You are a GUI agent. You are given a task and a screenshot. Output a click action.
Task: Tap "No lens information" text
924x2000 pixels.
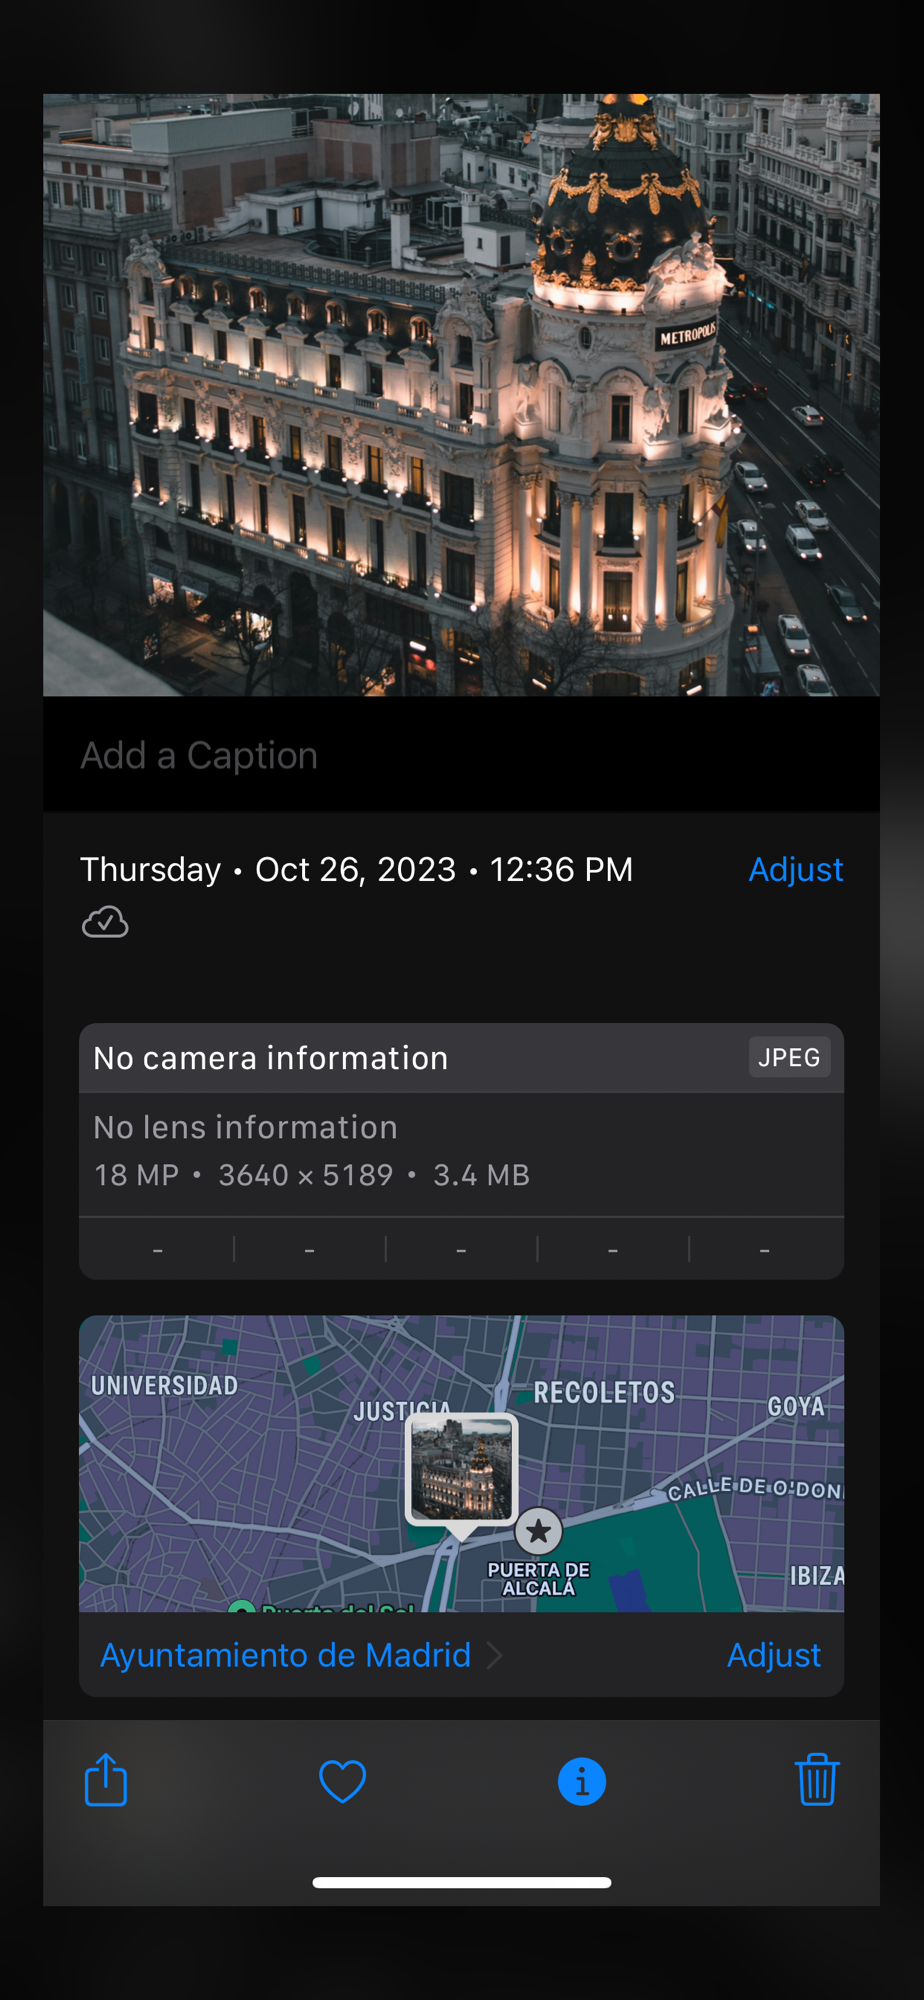click(x=246, y=1127)
